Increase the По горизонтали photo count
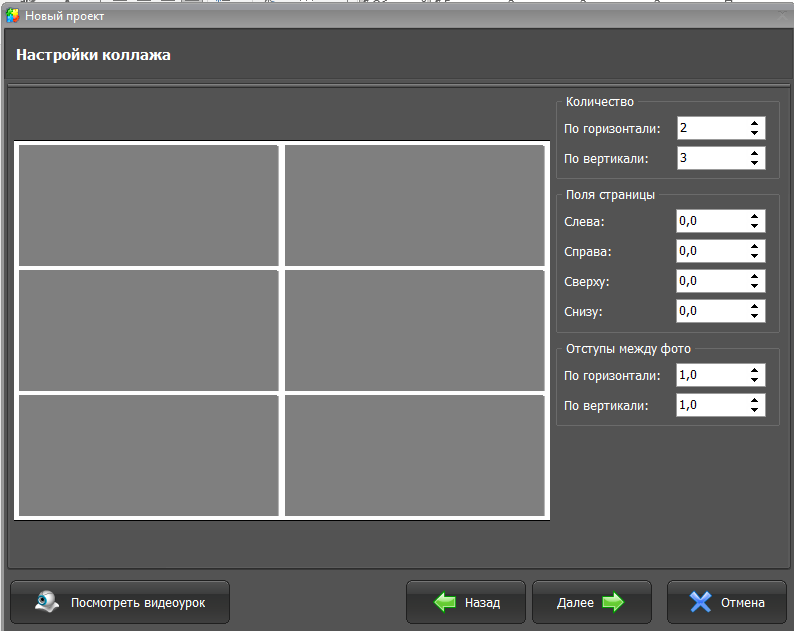The width and height of the screenshot is (794, 631). tap(754, 123)
